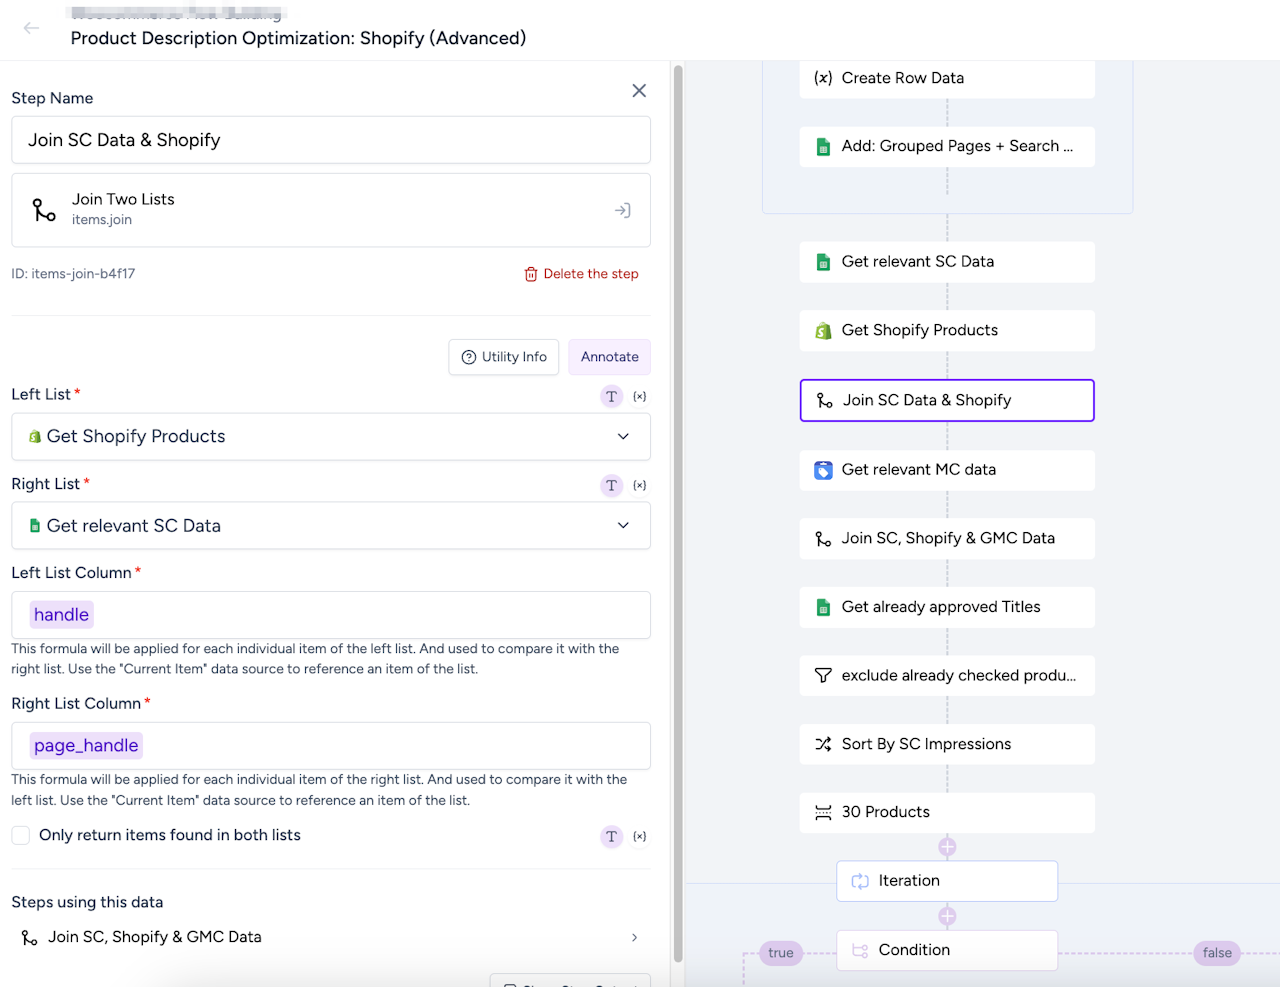
Task: Edit the Step Name text field
Action: [x=331, y=140]
